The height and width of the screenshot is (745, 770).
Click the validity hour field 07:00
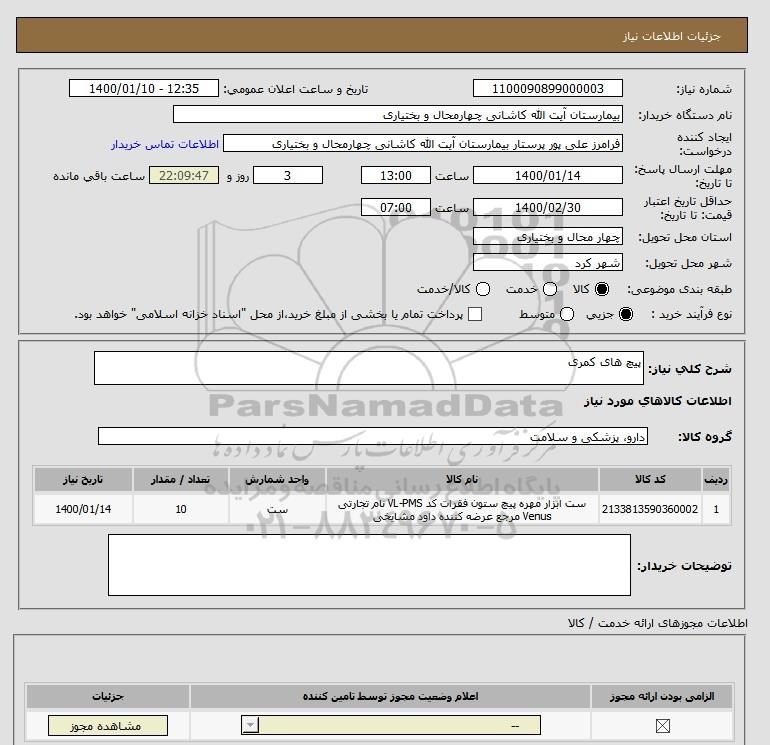tap(396, 207)
